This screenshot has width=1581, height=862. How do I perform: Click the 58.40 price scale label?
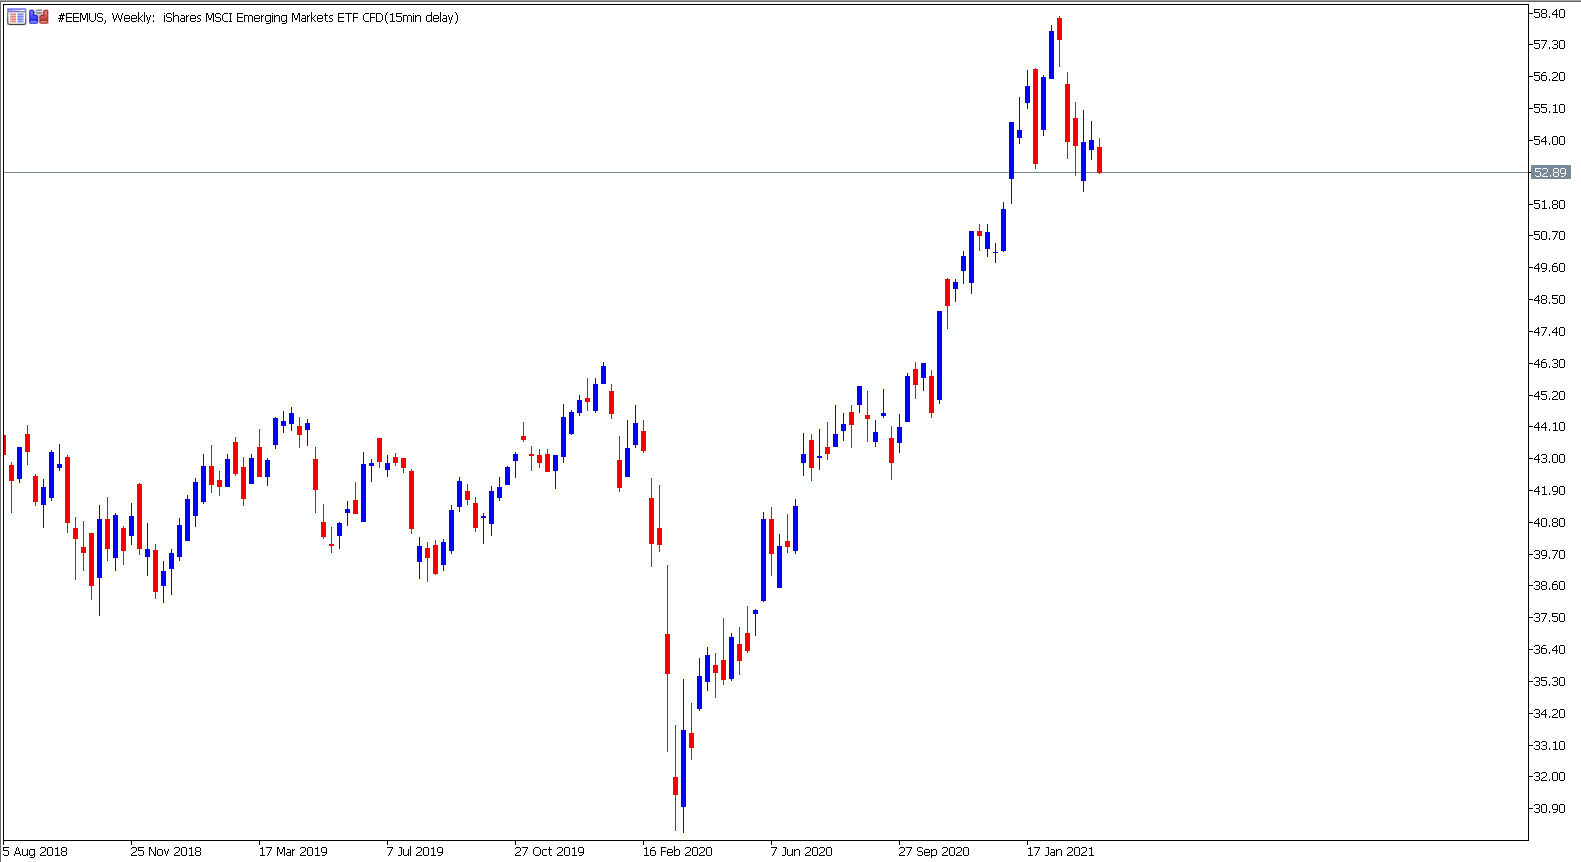[x=1549, y=13]
